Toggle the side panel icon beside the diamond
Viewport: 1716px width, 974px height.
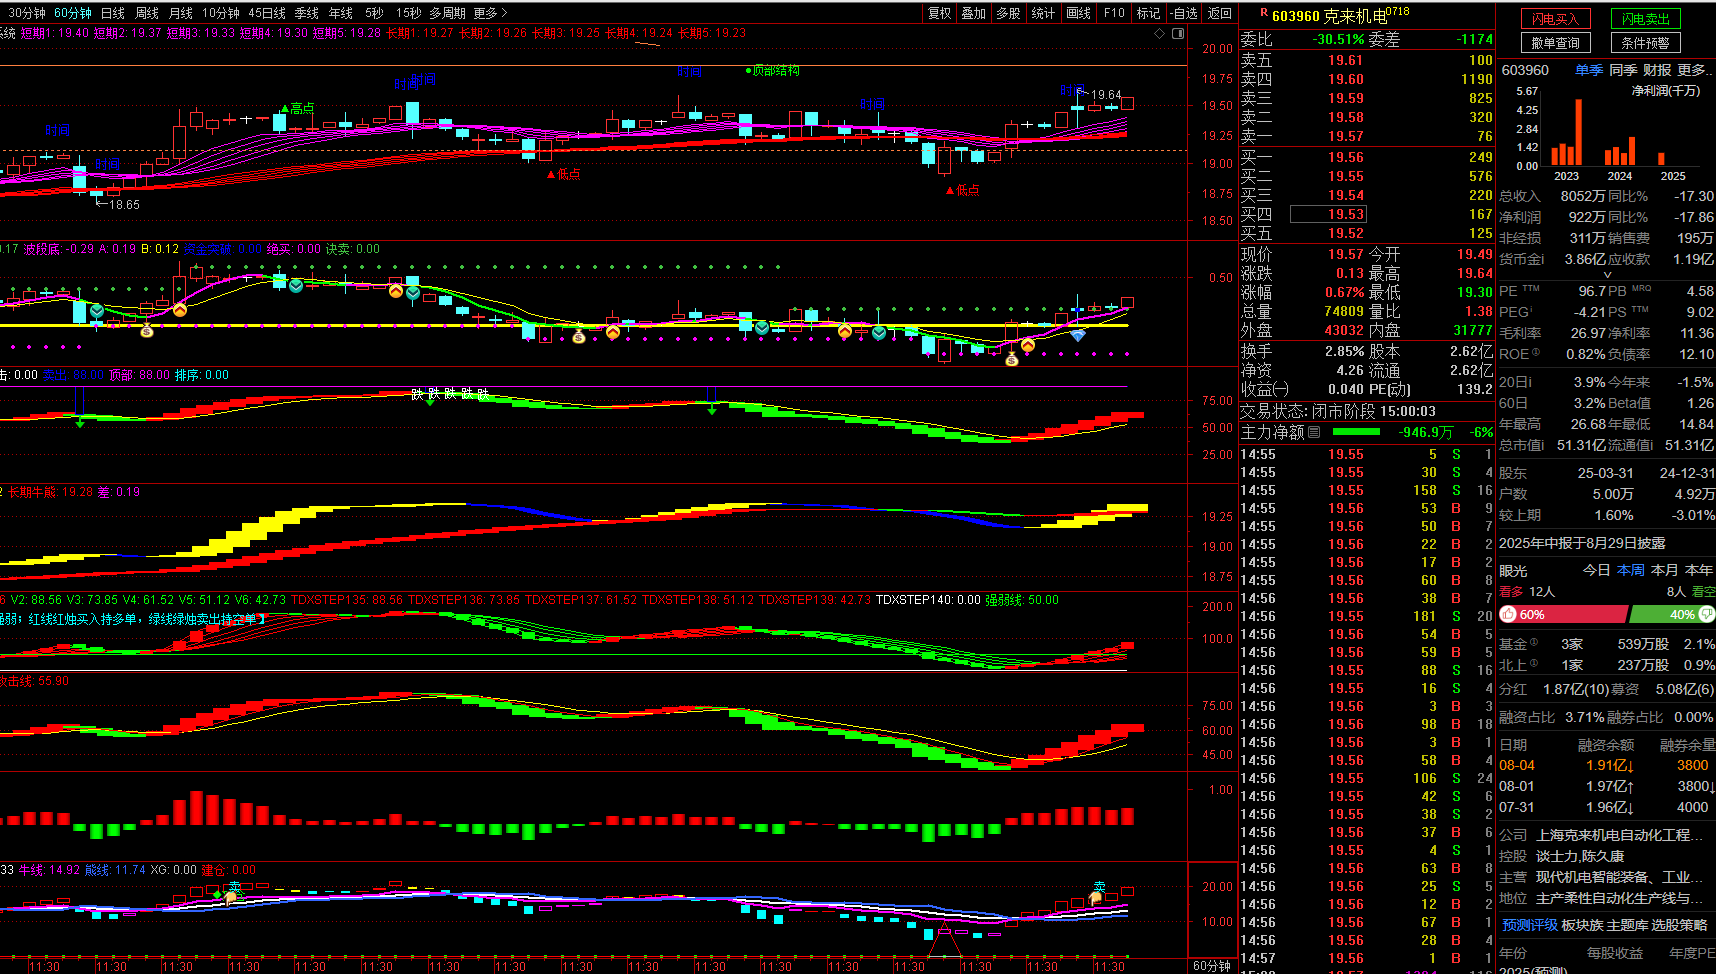[1178, 33]
